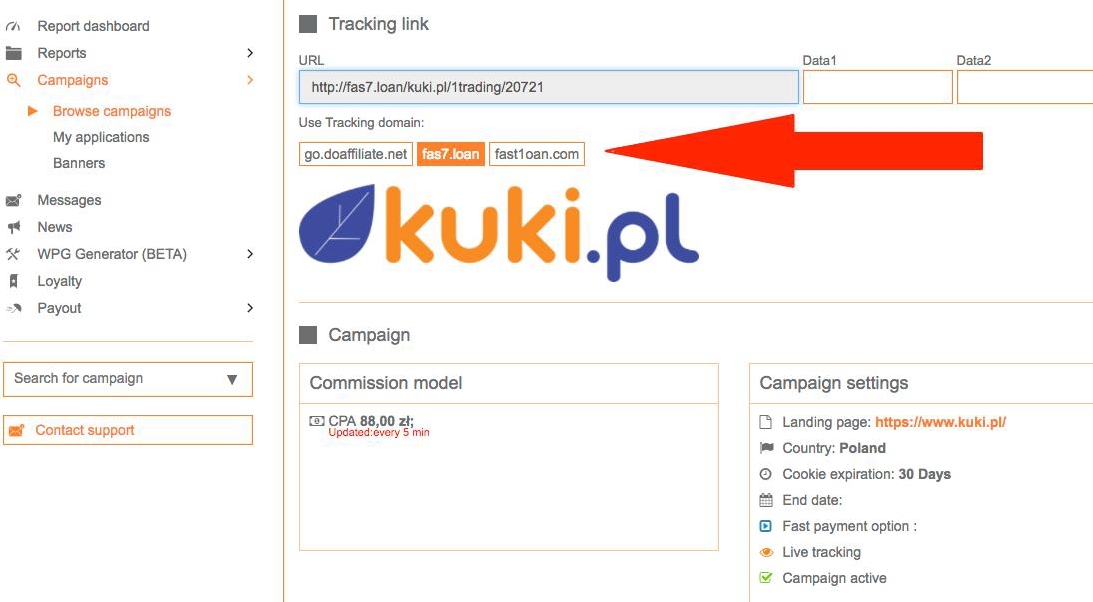The width and height of the screenshot is (1093, 602).
Task: Click the News megaphone icon
Action: click(13, 227)
